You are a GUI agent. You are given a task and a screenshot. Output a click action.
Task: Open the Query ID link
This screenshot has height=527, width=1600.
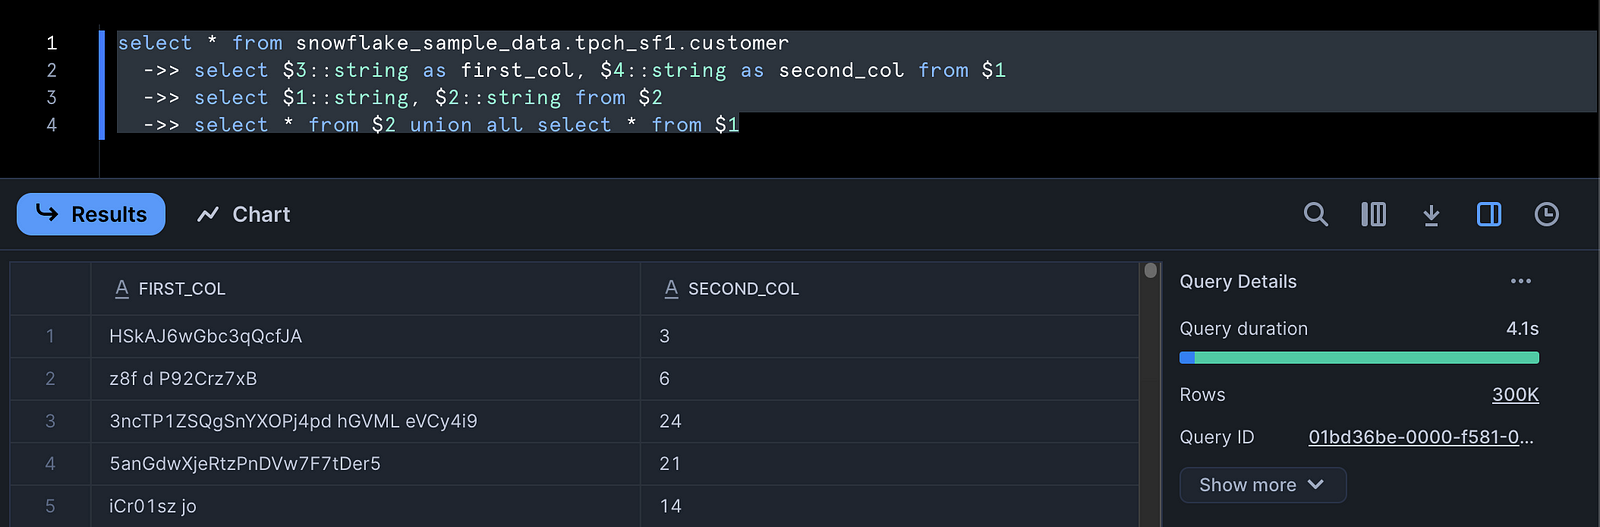(x=1421, y=437)
